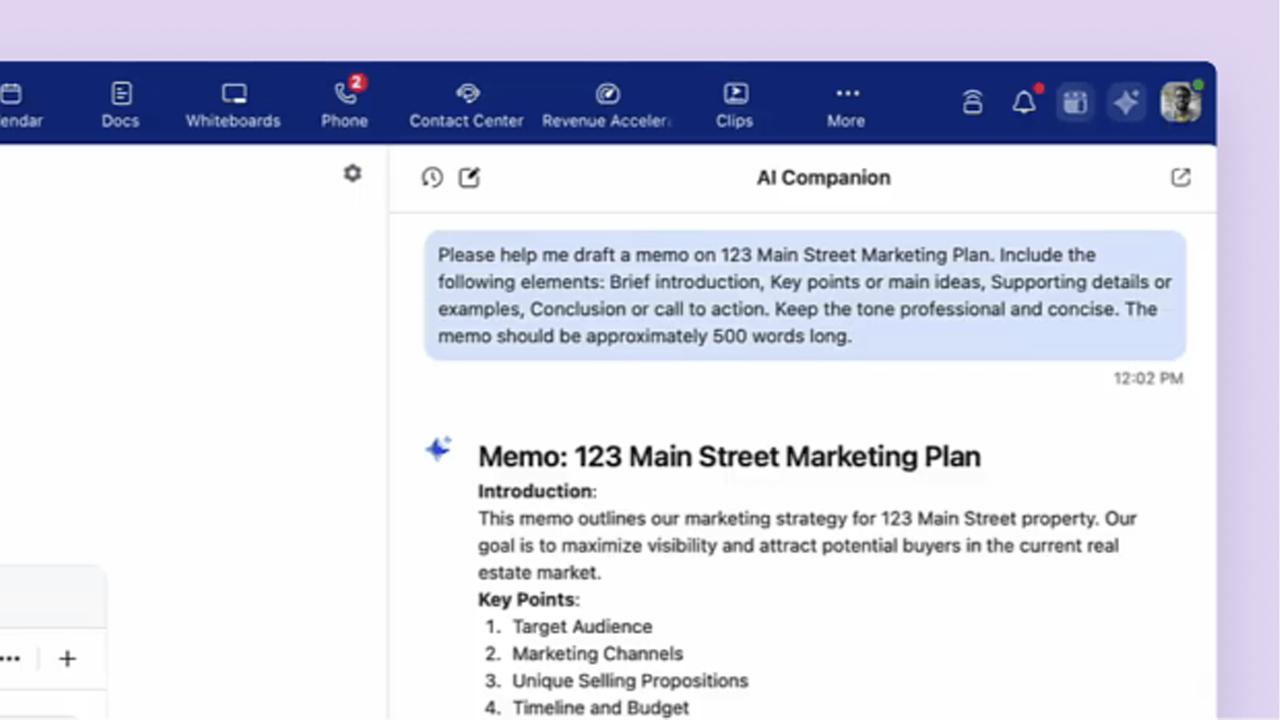Screen dimensions: 1280x720
Task: Open the Whiteboards tab
Action: pyautogui.click(x=233, y=104)
